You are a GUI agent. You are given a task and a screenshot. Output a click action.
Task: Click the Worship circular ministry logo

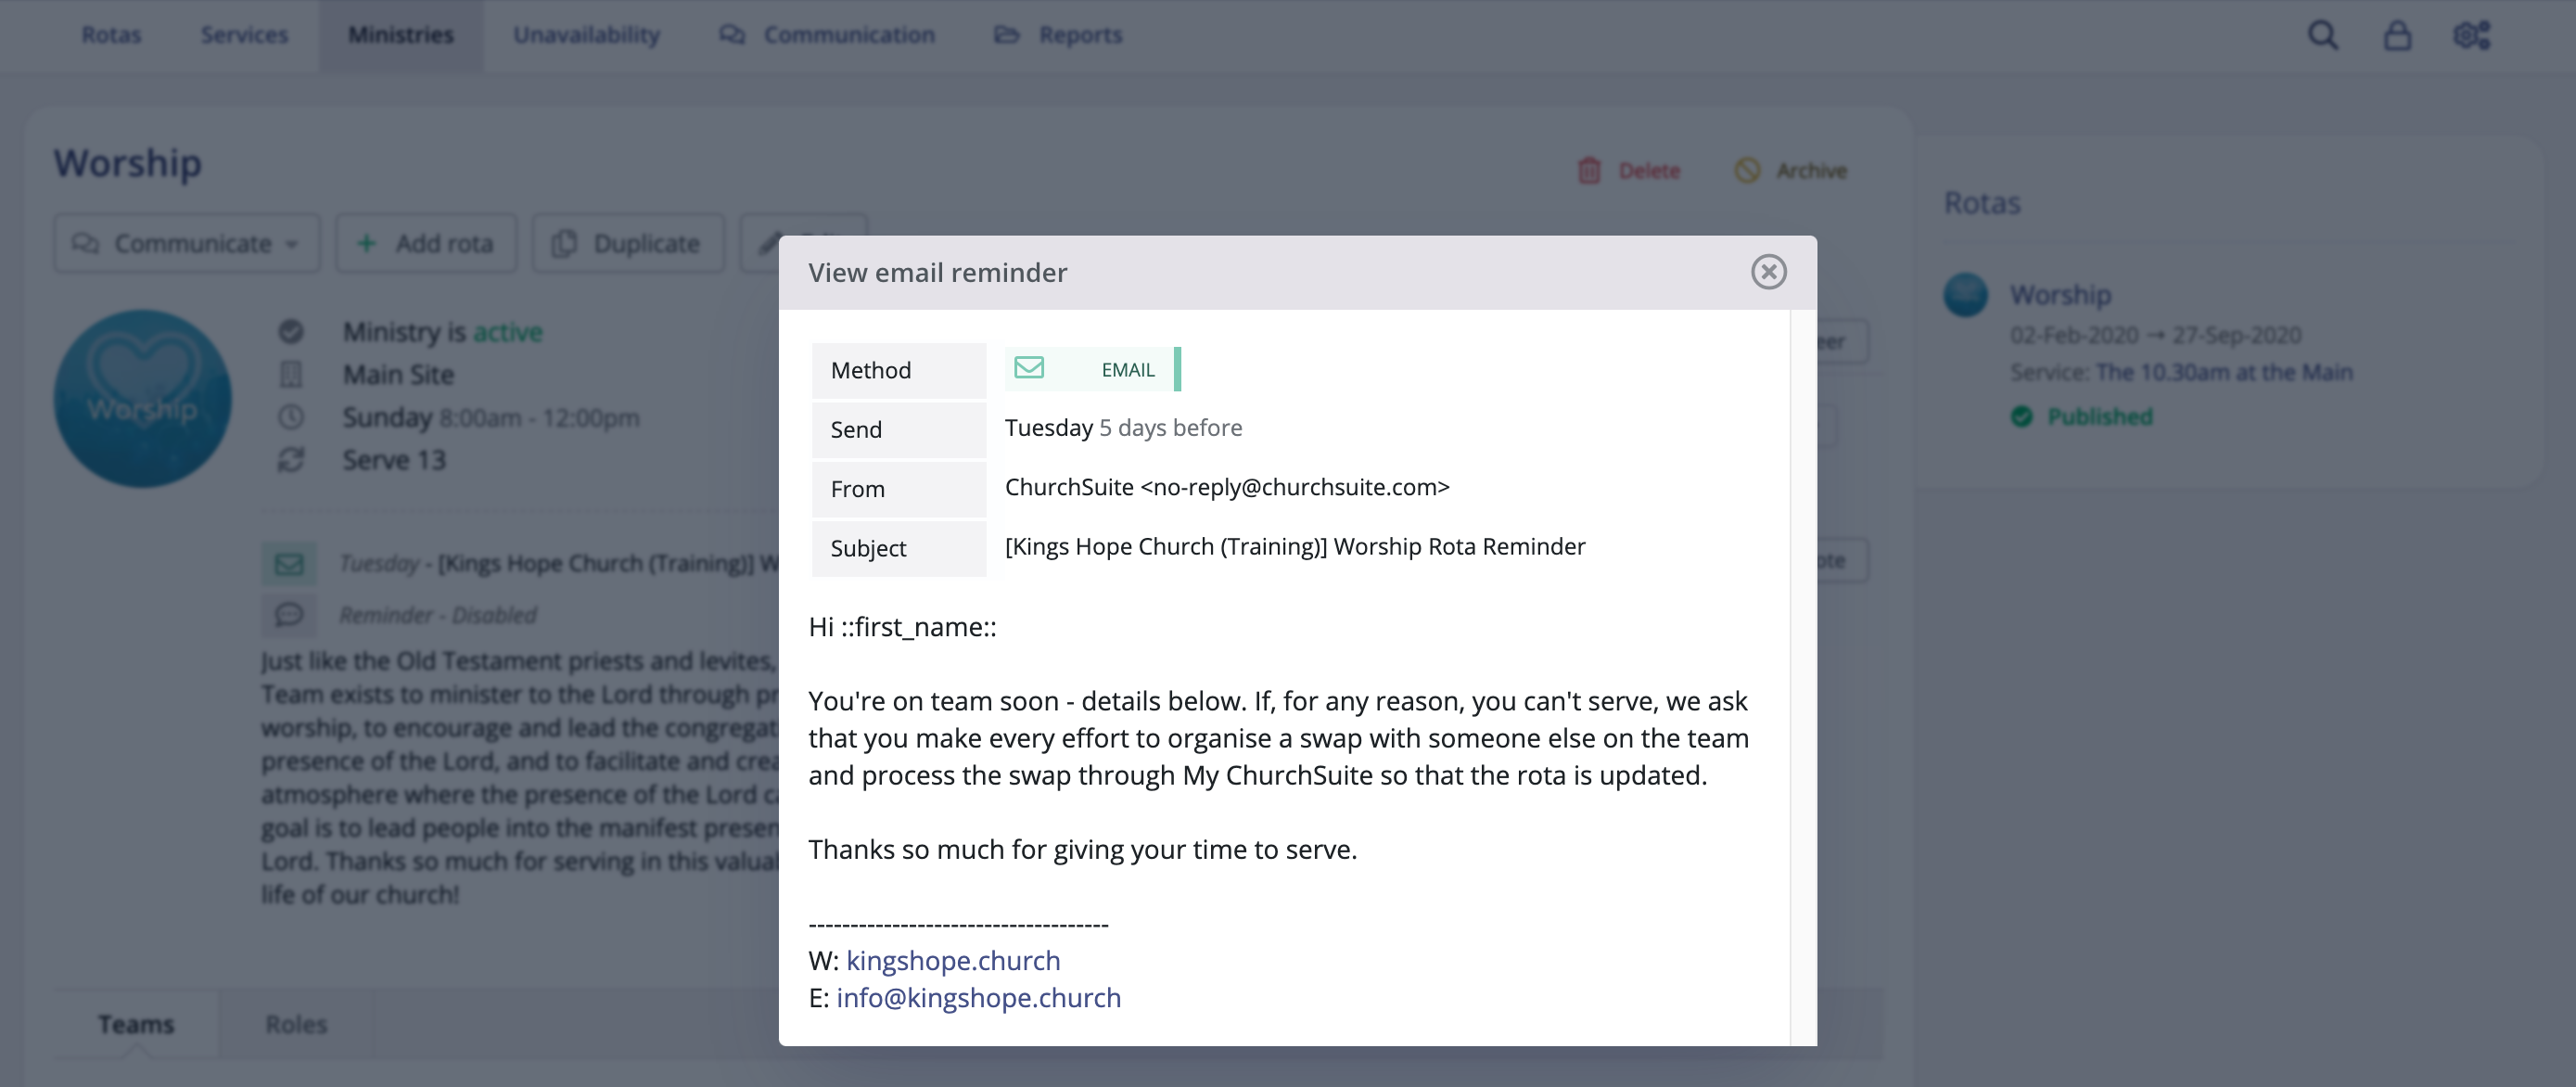143,397
